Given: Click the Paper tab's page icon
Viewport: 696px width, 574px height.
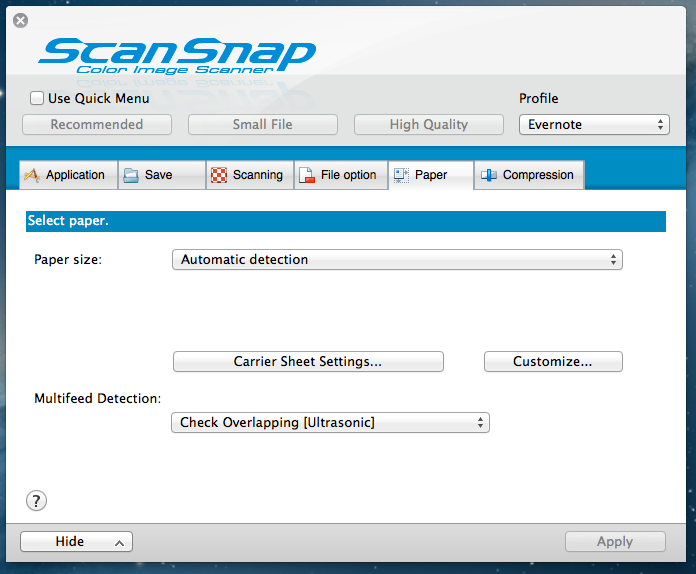Looking at the screenshot, I should (401, 175).
